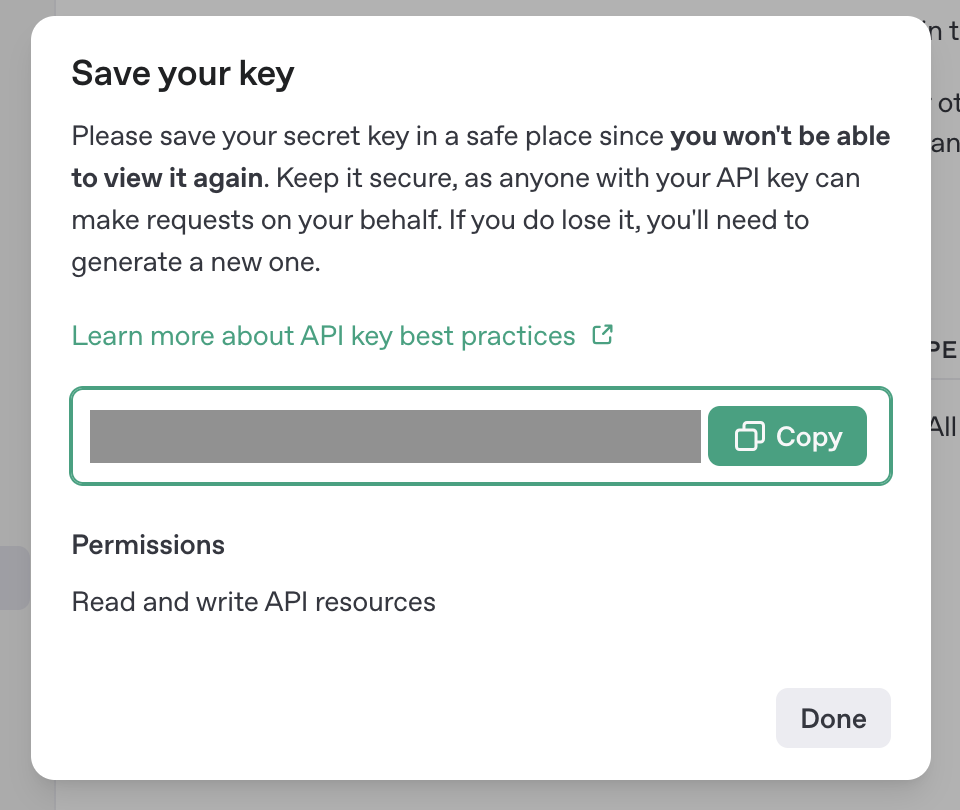Viewport: 960px width, 810px height.
Task: Click the Please save your secret key sentence
Action: [x=367, y=137]
